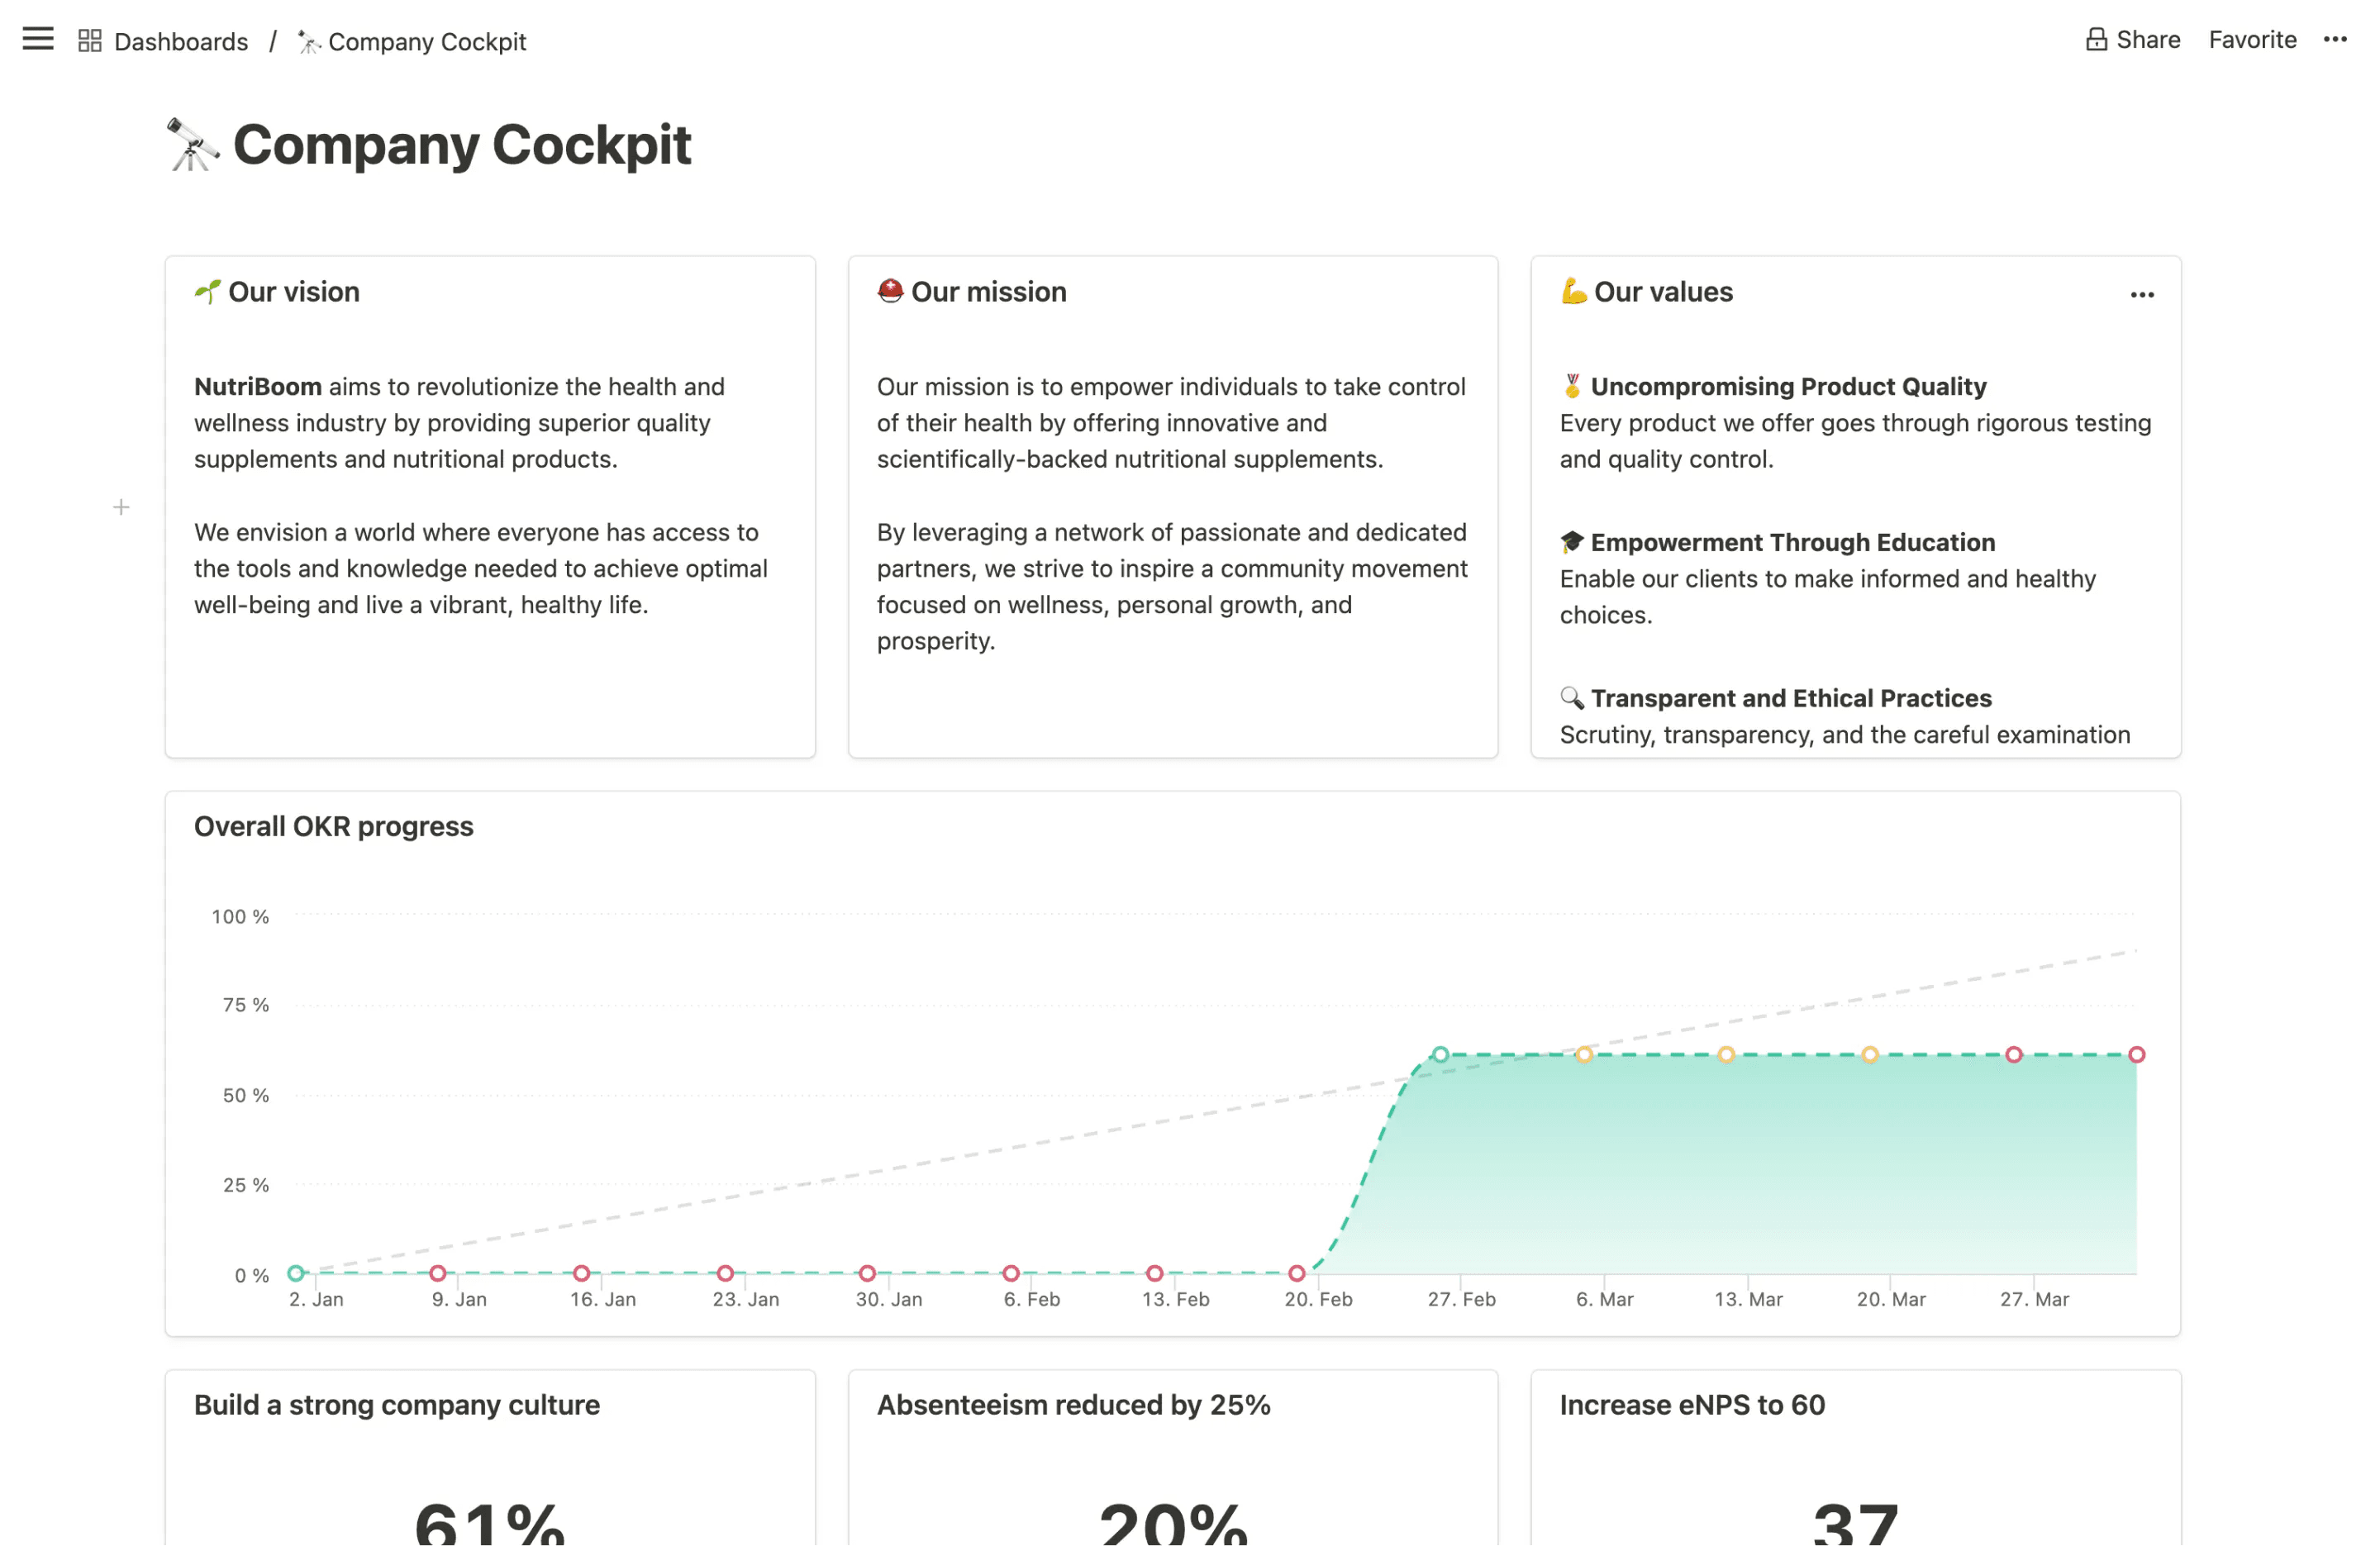Click the telescope icon in breadcrumb
The image size is (2380, 1546).
click(x=309, y=42)
